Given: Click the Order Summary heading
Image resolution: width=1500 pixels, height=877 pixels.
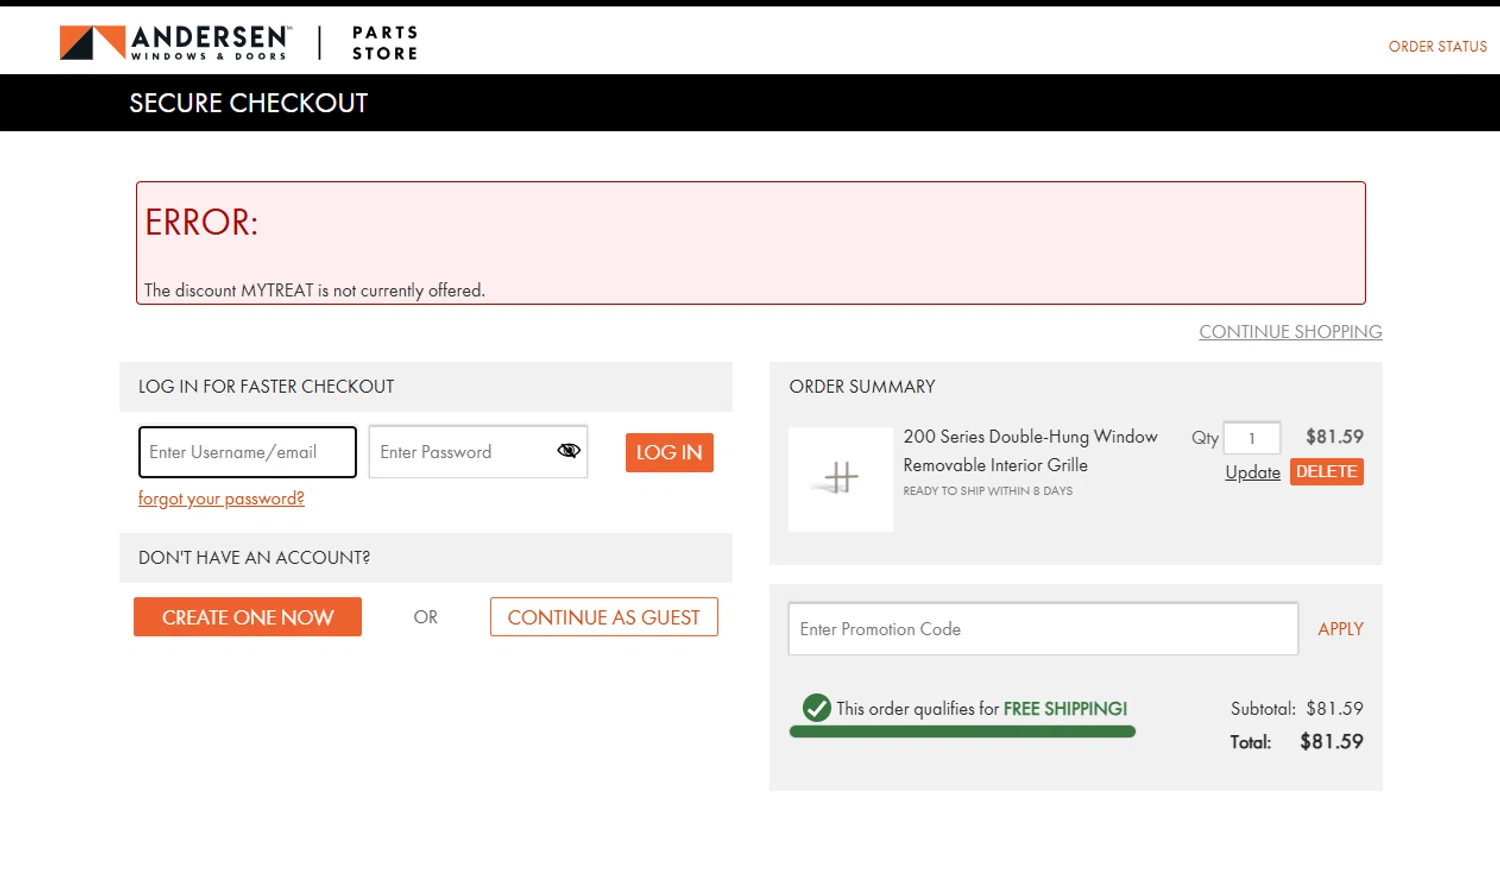Looking at the screenshot, I should click(x=862, y=386).
